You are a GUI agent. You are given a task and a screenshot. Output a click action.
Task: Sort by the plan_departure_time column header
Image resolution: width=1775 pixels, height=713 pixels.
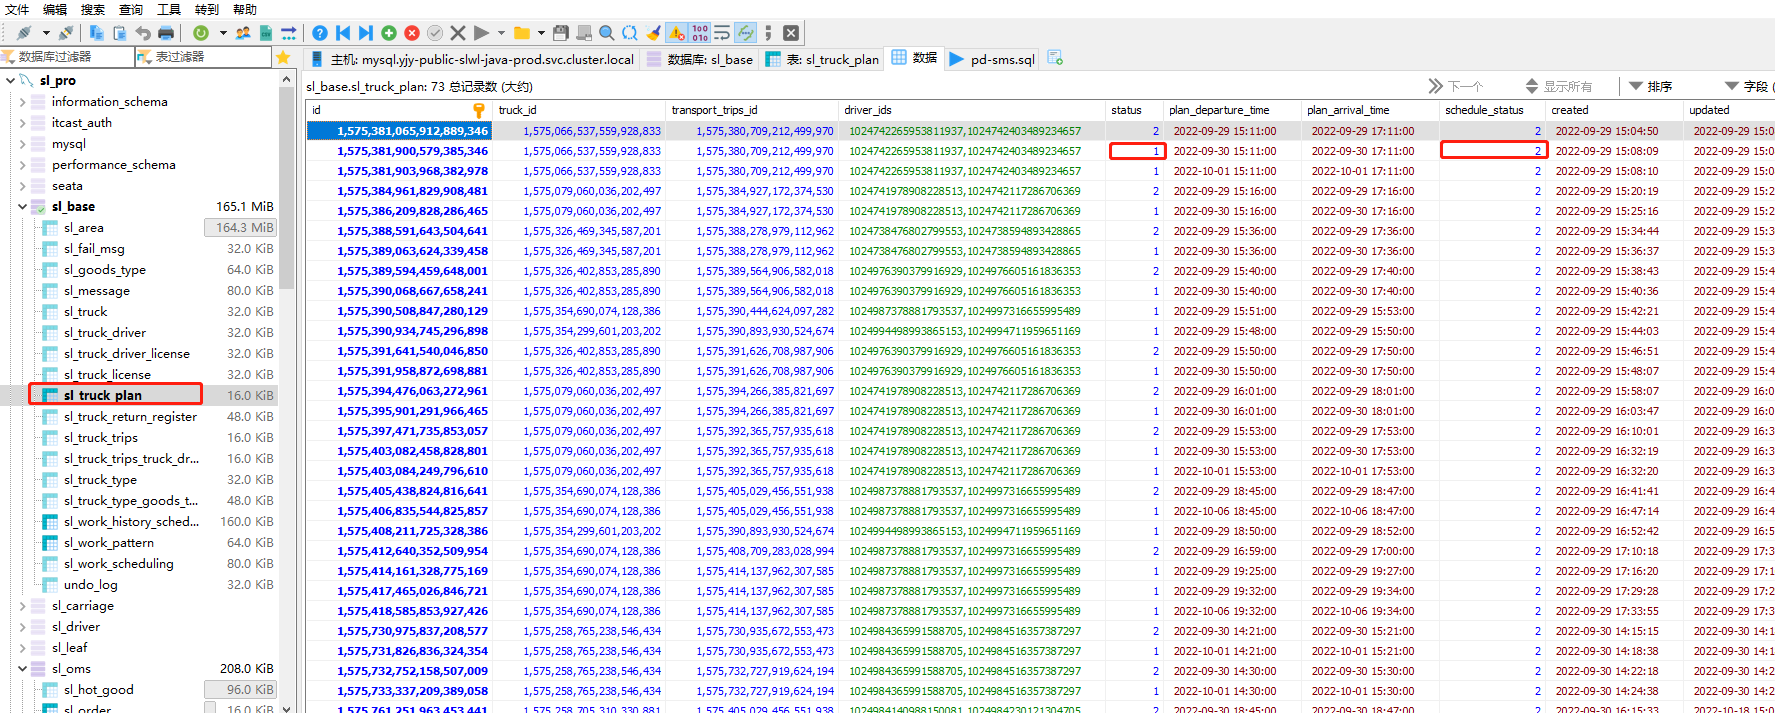1231,110
